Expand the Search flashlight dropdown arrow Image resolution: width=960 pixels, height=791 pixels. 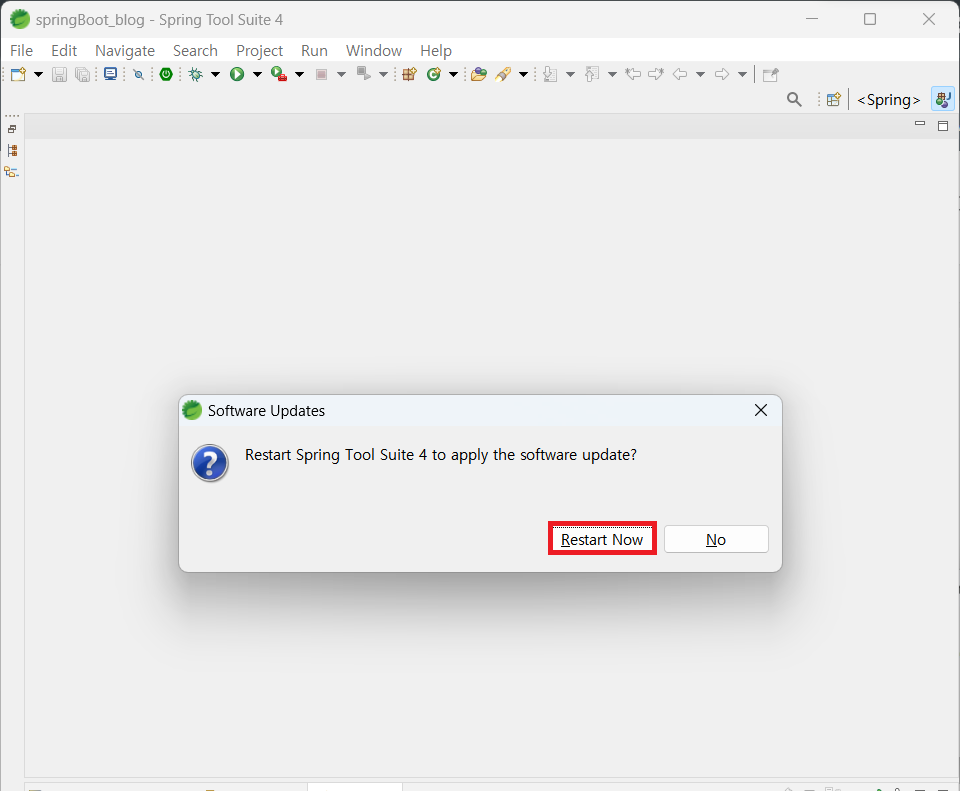[x=523, y=75]
